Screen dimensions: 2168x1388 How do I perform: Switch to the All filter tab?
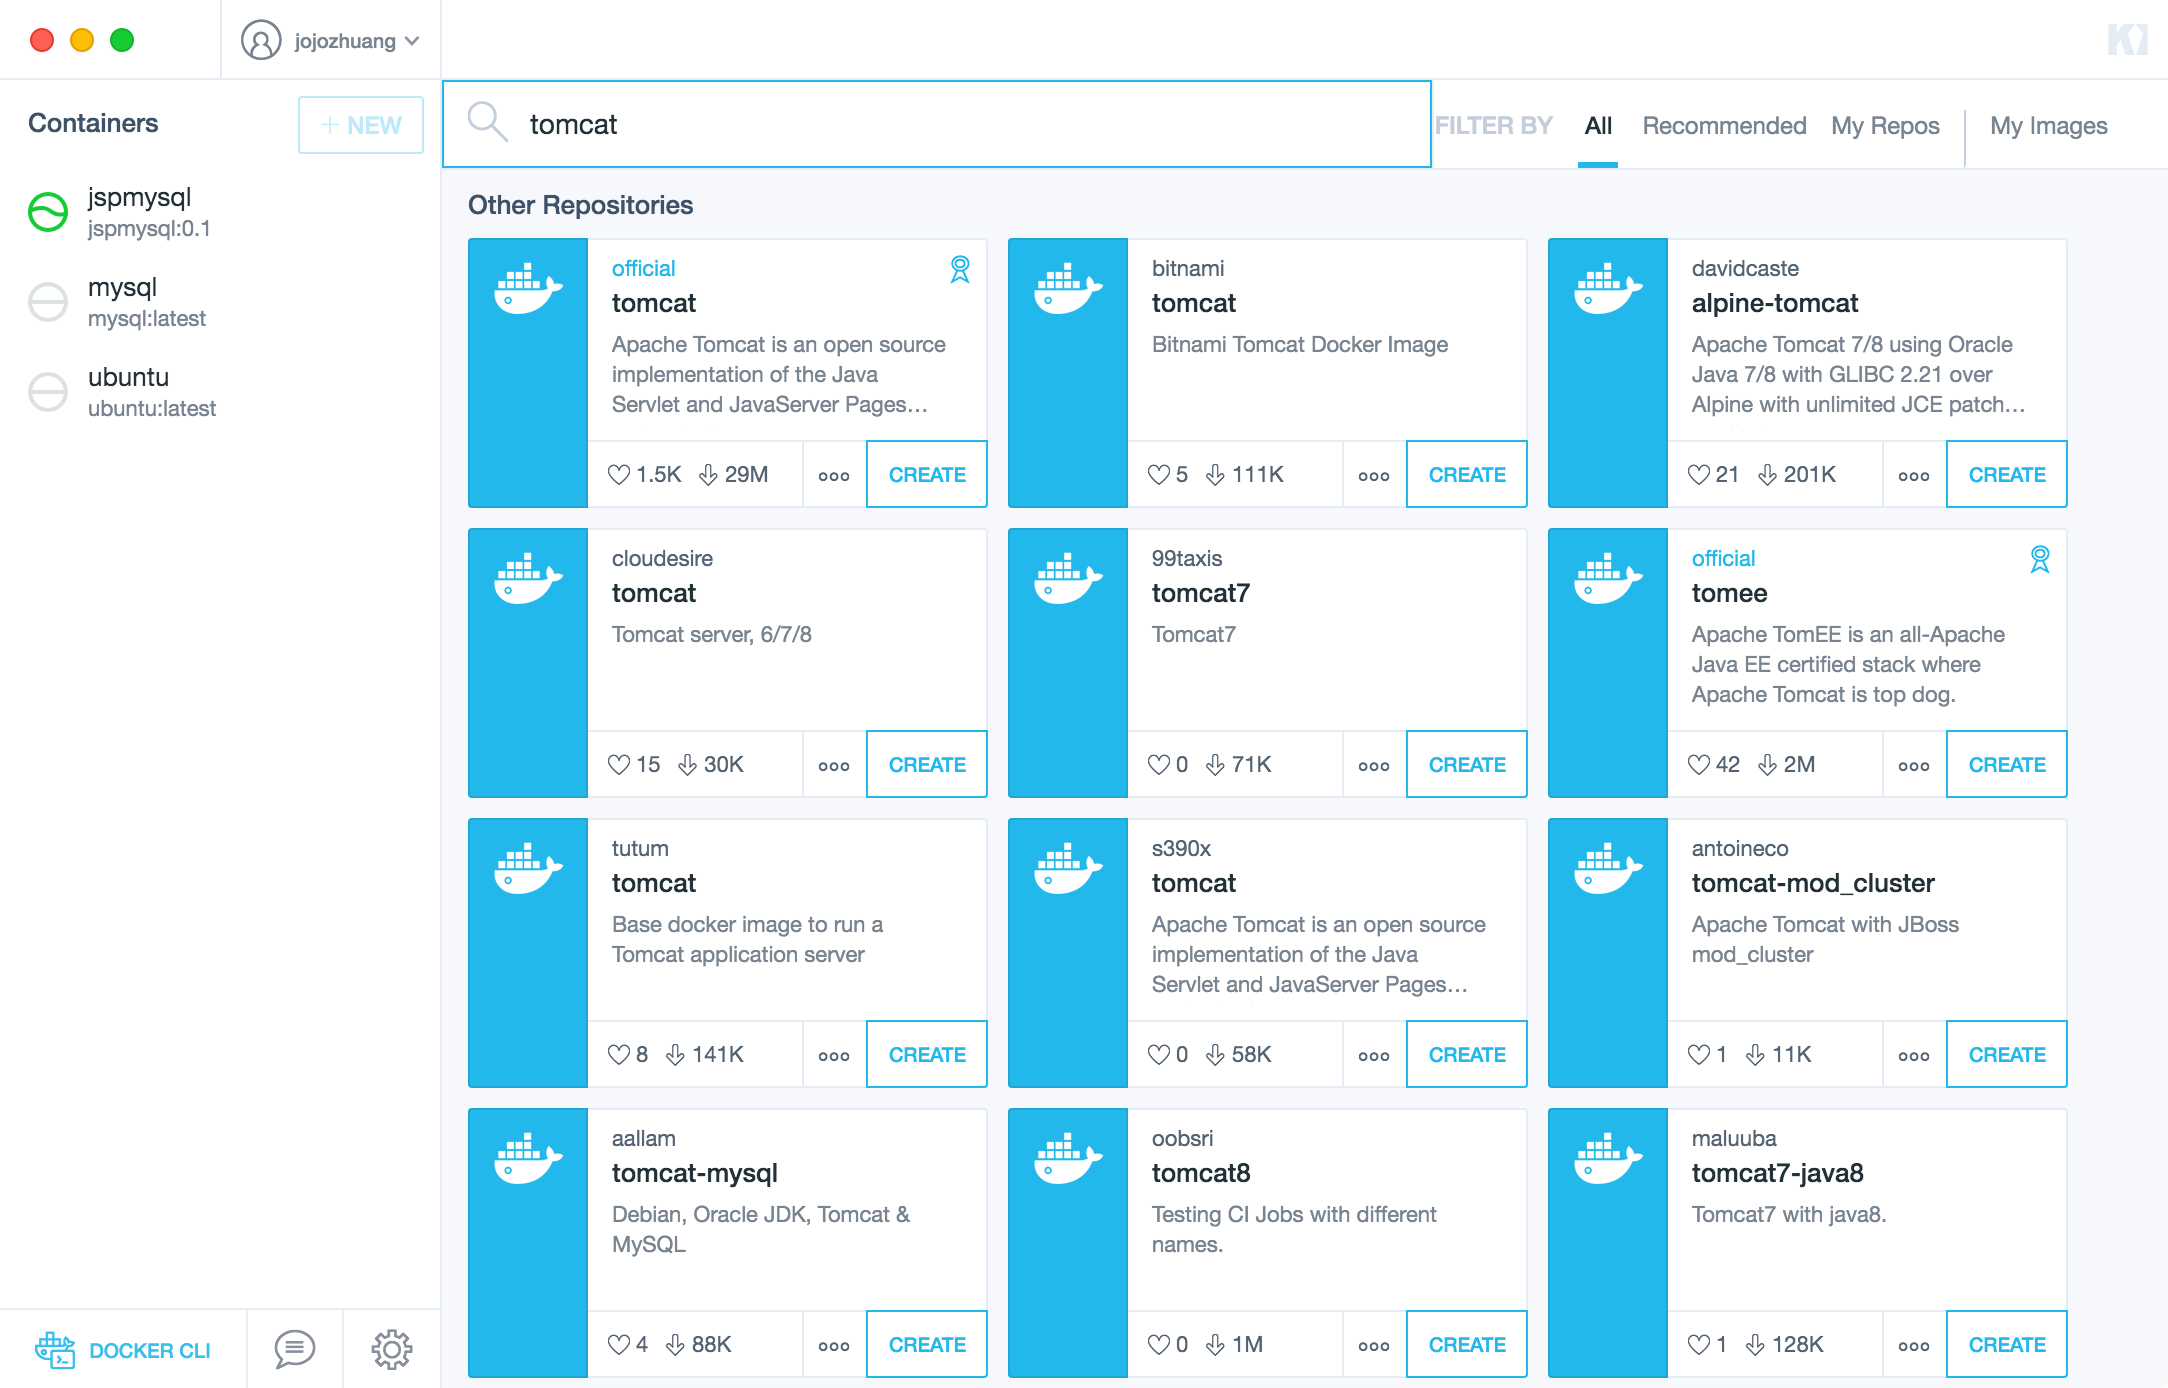pos(1598,126)
